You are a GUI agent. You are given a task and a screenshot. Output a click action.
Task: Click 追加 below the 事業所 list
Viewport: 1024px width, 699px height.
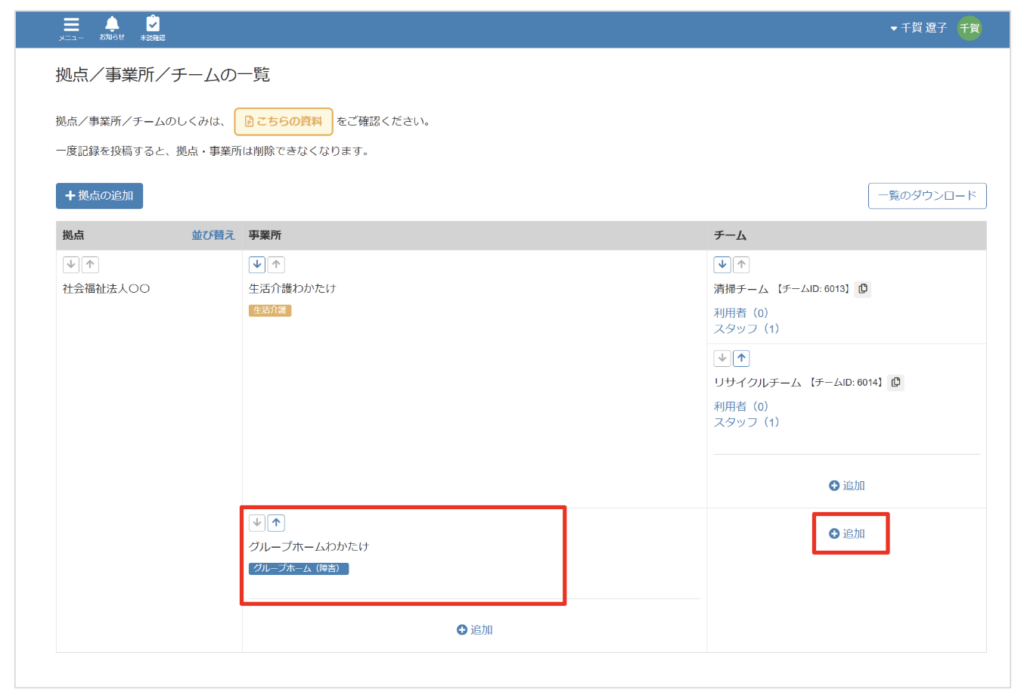point(475,630)
